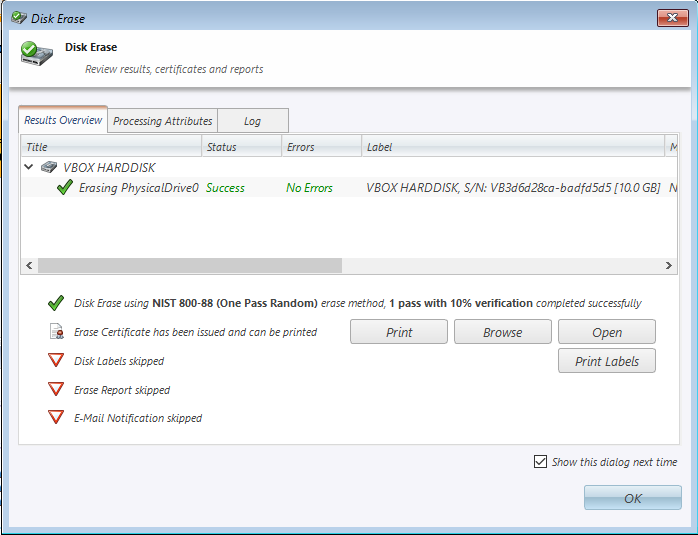Open the Processing Attributes tab
698x535 pixels.
[162, 121]
